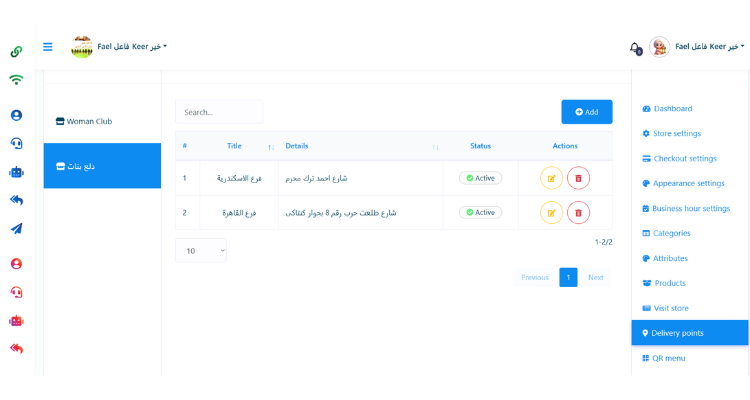Click the red headset support icon

[x=16, y=292]
